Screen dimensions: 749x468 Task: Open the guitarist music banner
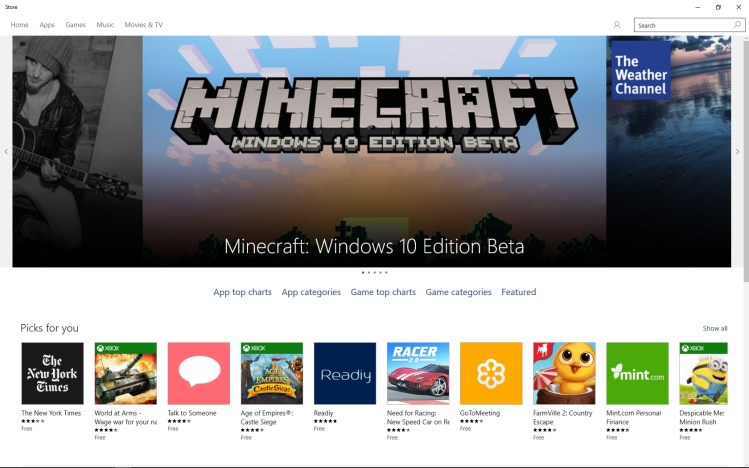77,151
